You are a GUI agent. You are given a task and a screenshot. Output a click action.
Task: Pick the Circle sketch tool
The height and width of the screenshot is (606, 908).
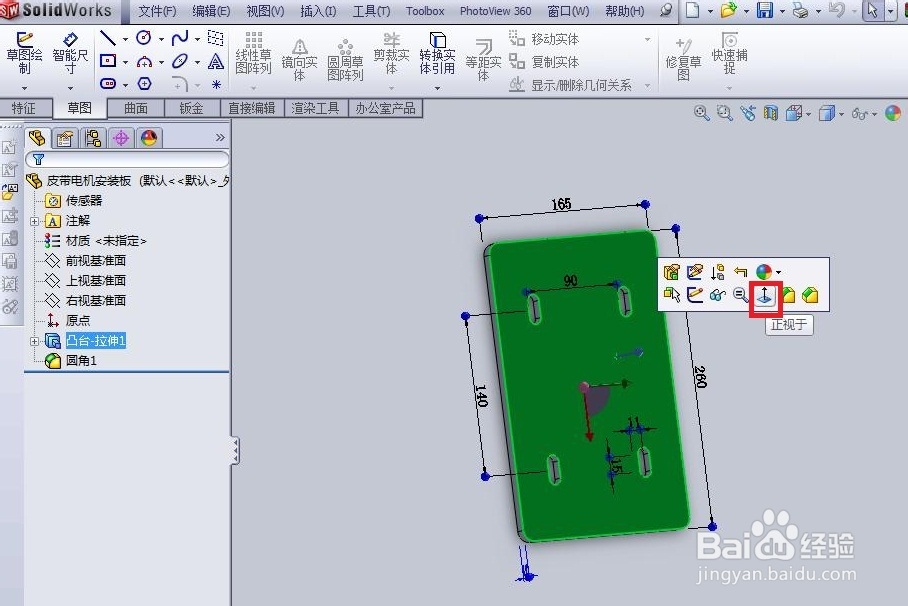click(x=144, y=38)
